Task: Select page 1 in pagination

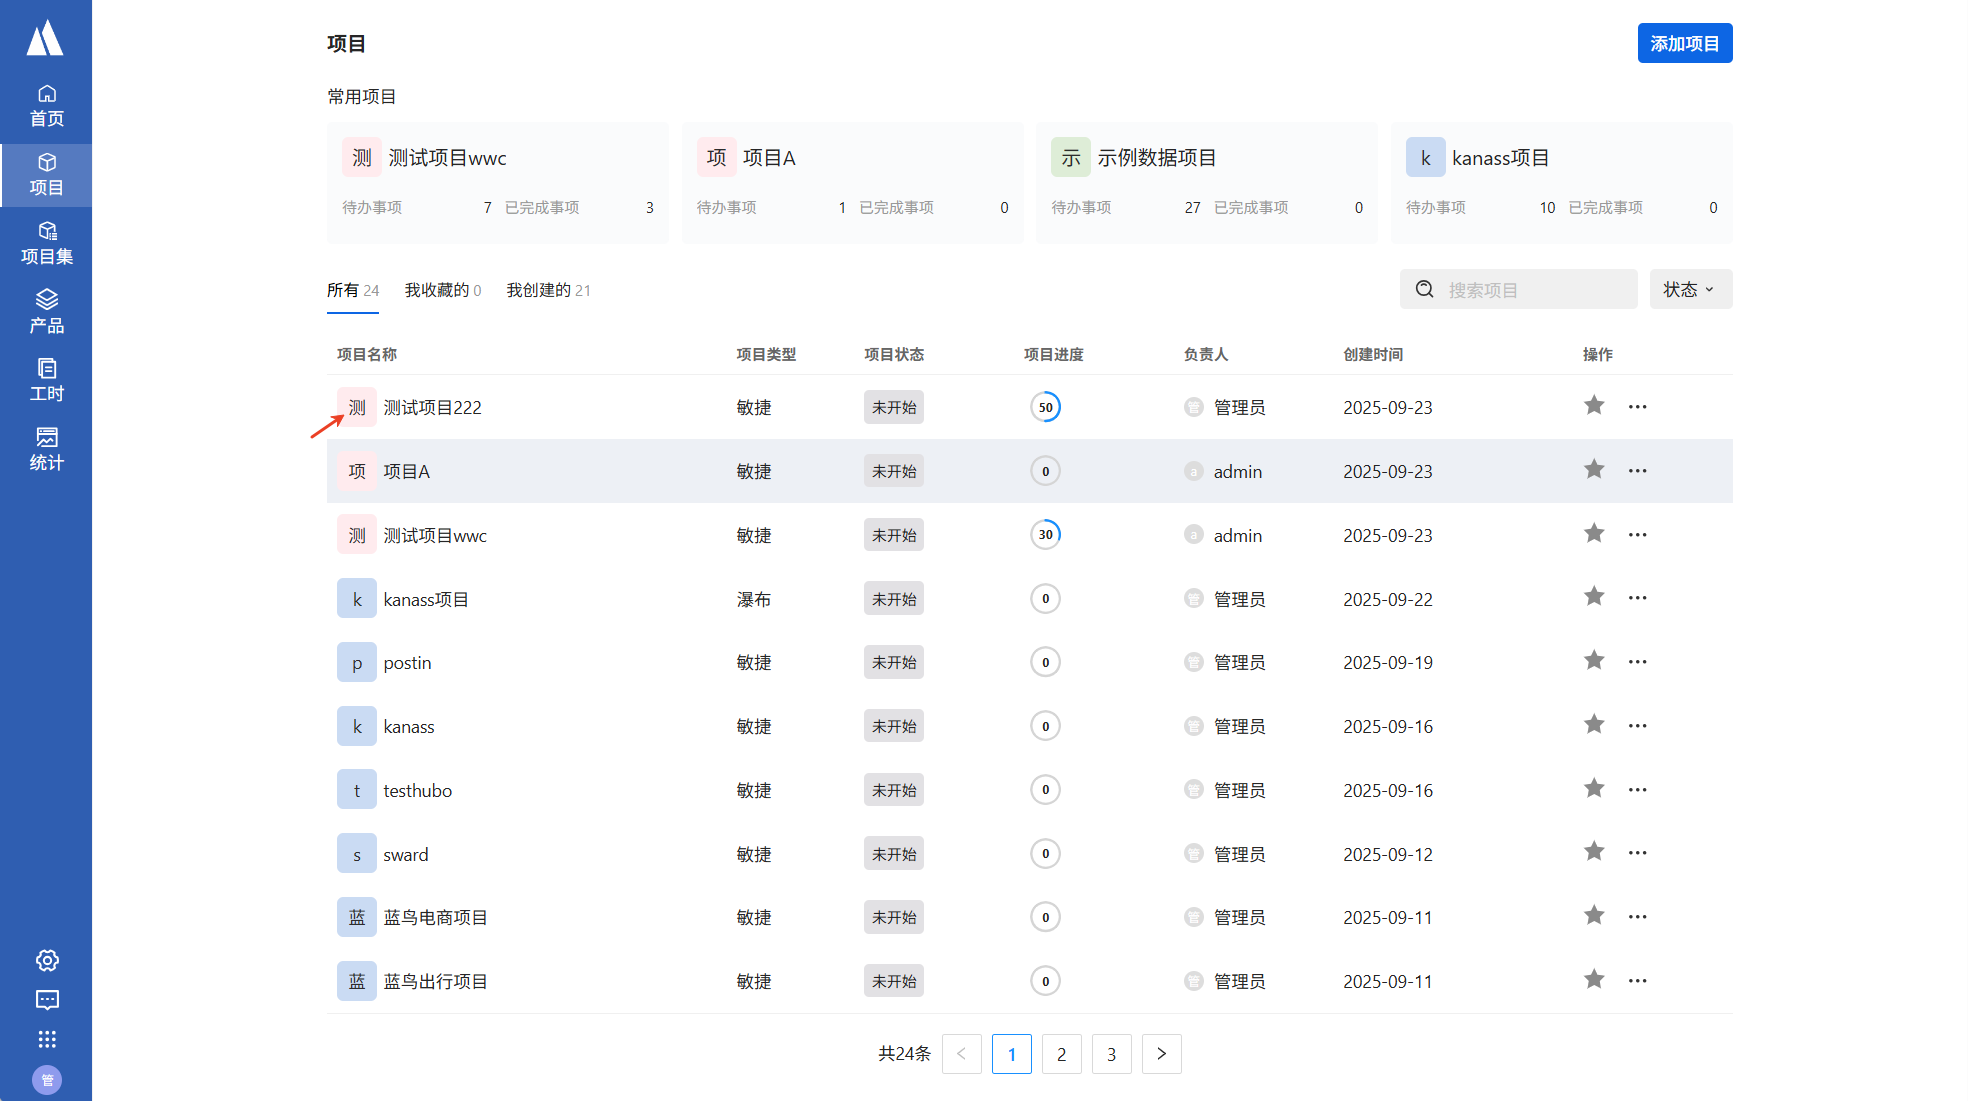Action: pyautogui.click(x=1011, y=1054)
